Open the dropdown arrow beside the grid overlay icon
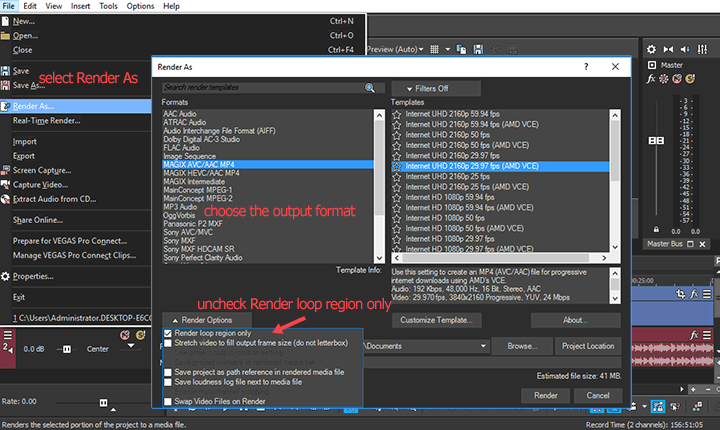 (x=448, y=49)
